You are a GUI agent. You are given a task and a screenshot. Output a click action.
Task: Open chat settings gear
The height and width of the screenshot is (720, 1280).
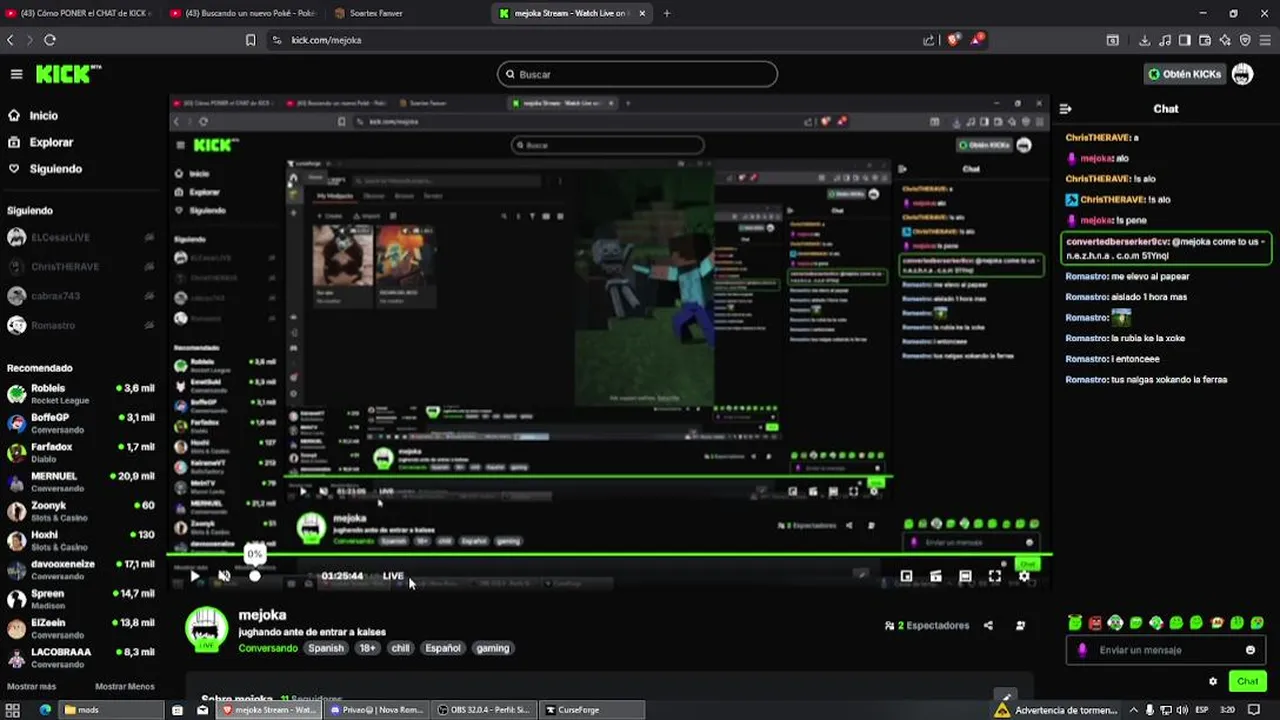point(1213,682)
